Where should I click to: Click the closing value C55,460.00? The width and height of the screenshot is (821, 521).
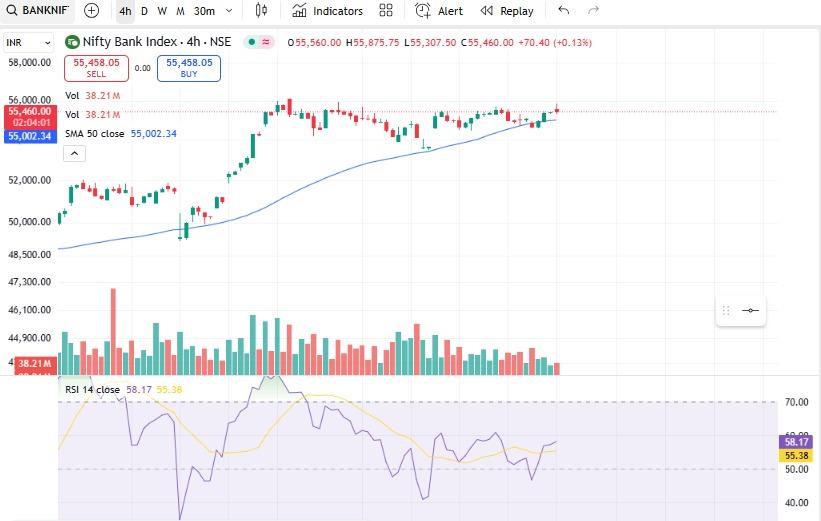[x=487, y=42]
